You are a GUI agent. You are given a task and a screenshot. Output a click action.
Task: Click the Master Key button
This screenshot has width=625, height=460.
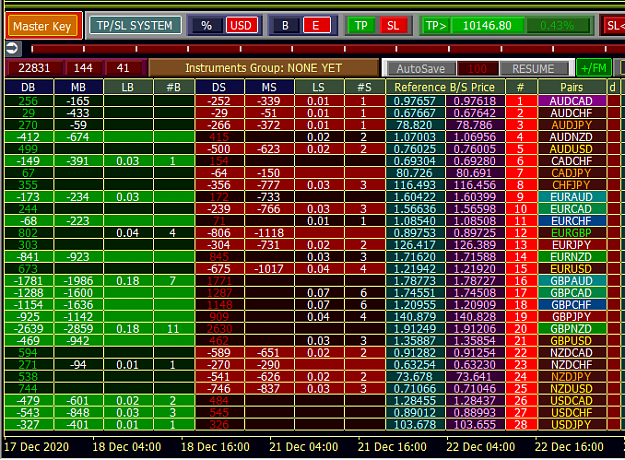tap(43, 26)
